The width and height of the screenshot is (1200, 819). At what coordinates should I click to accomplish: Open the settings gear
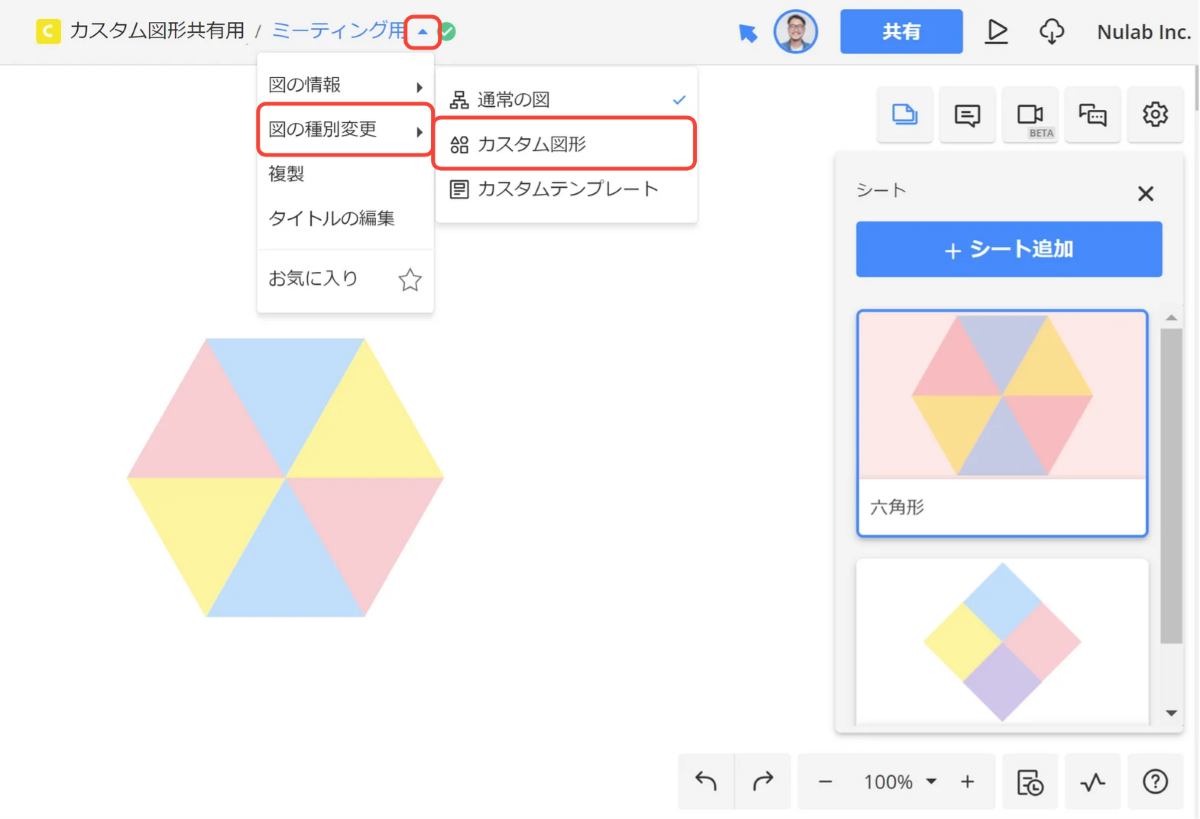[1155, 115]
